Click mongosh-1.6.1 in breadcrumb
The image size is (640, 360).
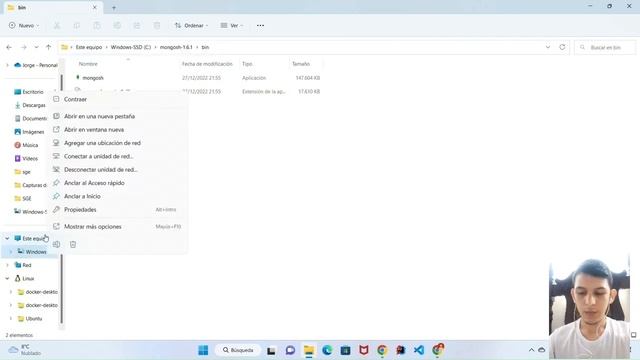pos(176,47)
